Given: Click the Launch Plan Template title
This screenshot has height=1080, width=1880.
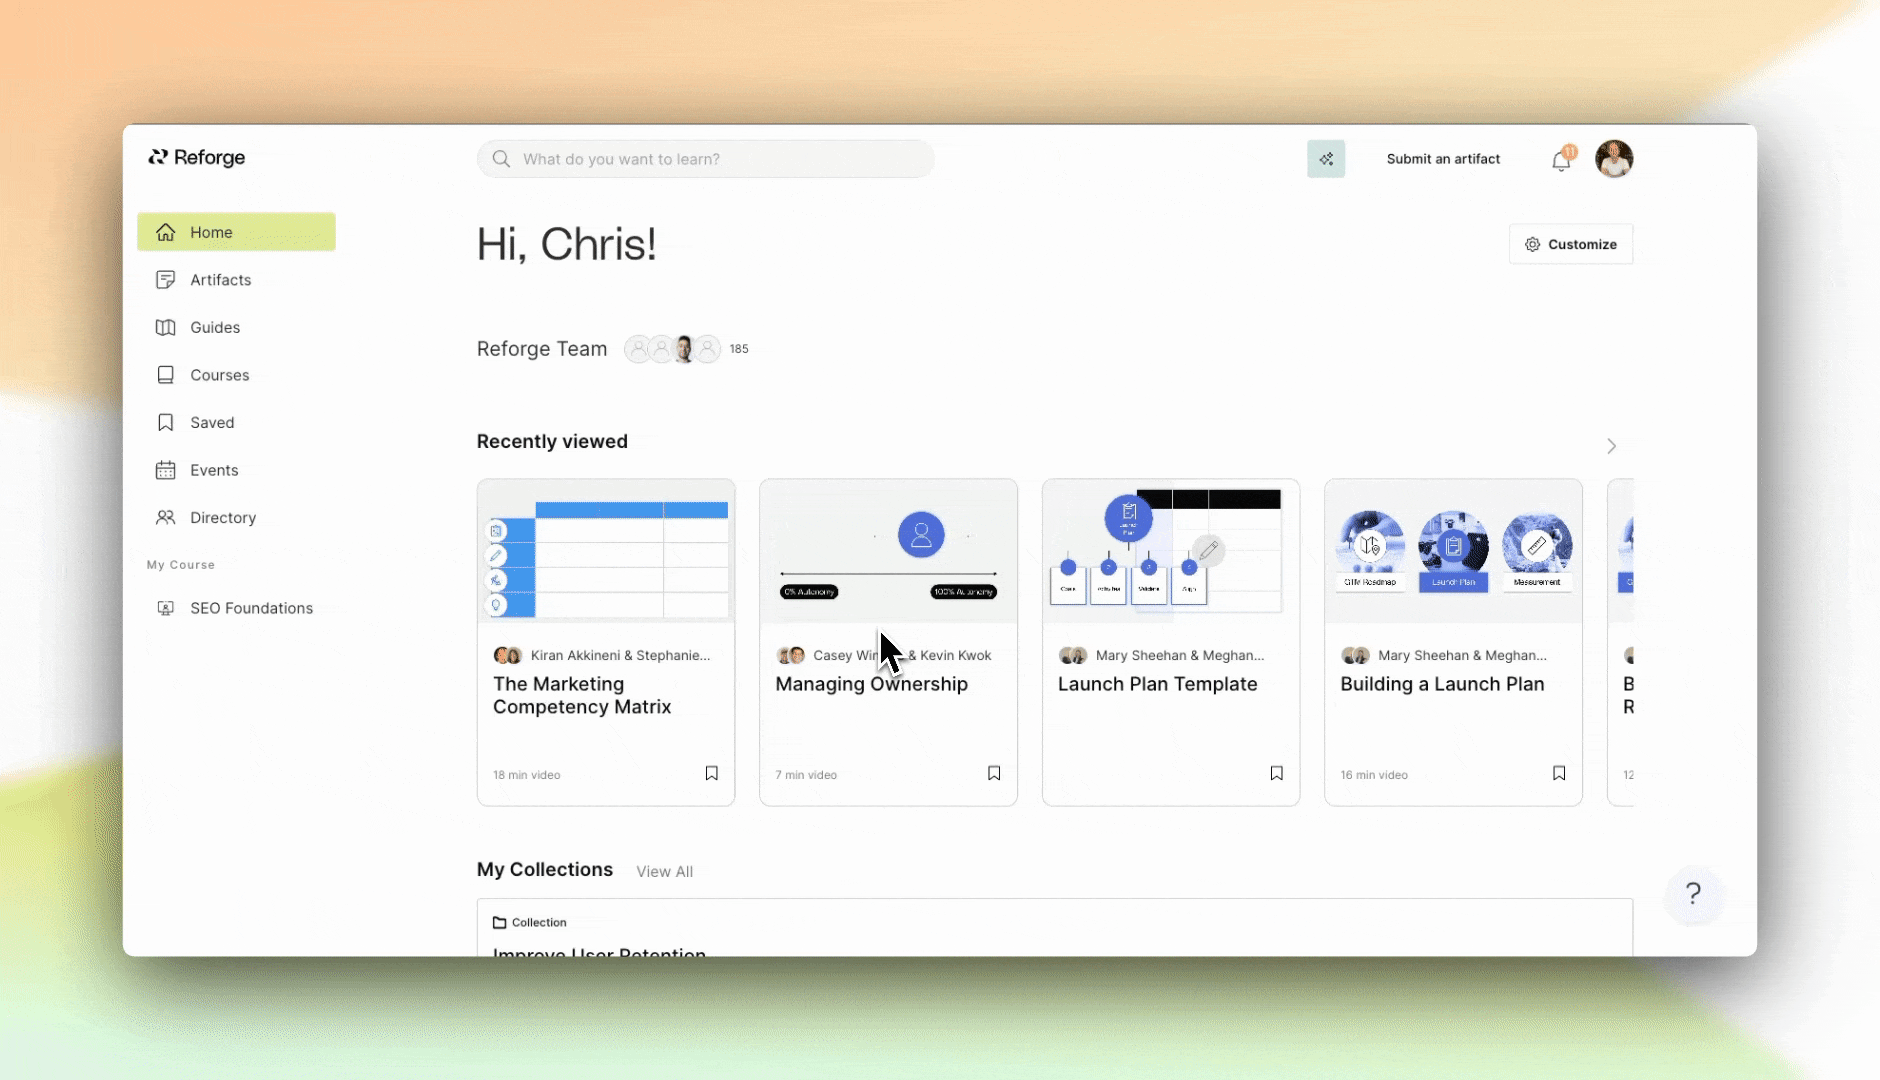Looking at the screenshot, I should coord(1158,684).
